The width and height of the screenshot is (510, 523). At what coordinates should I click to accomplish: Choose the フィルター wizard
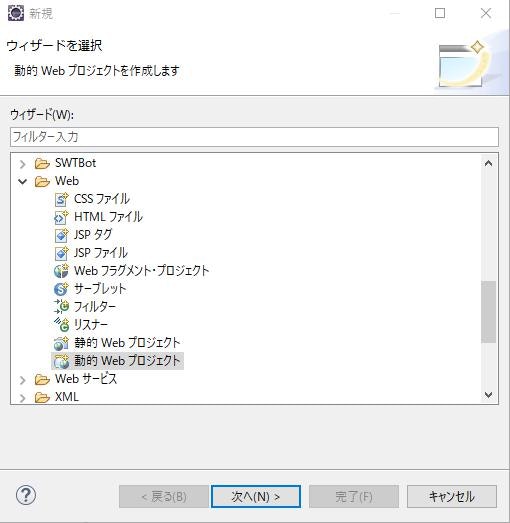95,307
